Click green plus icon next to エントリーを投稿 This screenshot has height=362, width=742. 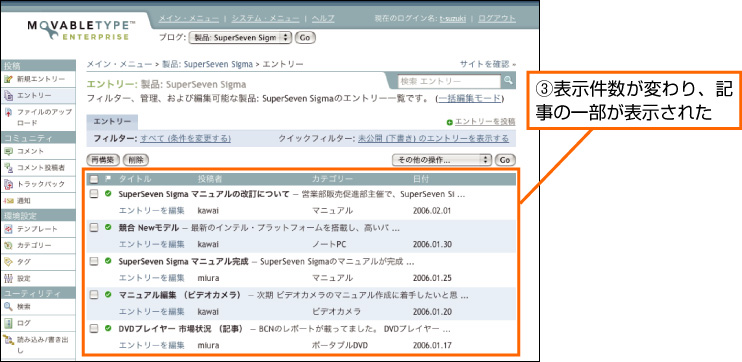(x=450, y=123)
